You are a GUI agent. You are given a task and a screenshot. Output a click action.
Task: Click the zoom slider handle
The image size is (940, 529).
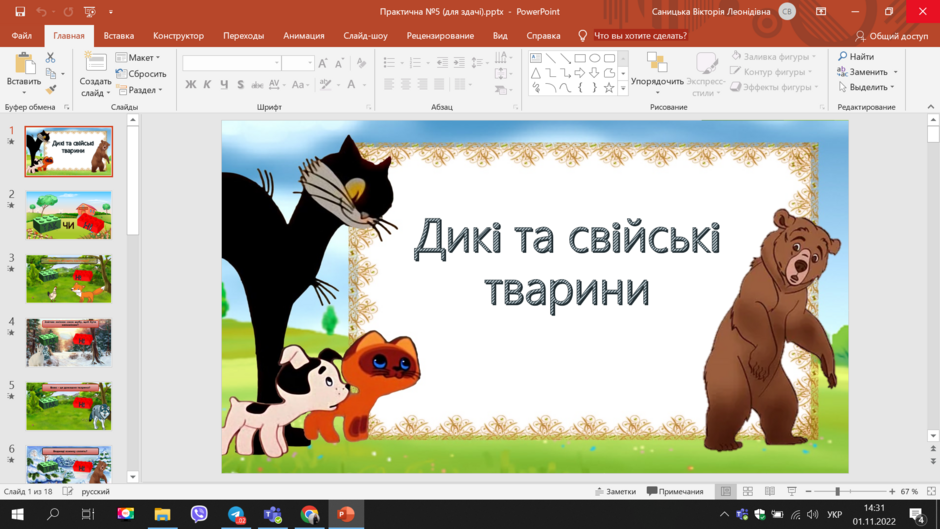[837, 491]
